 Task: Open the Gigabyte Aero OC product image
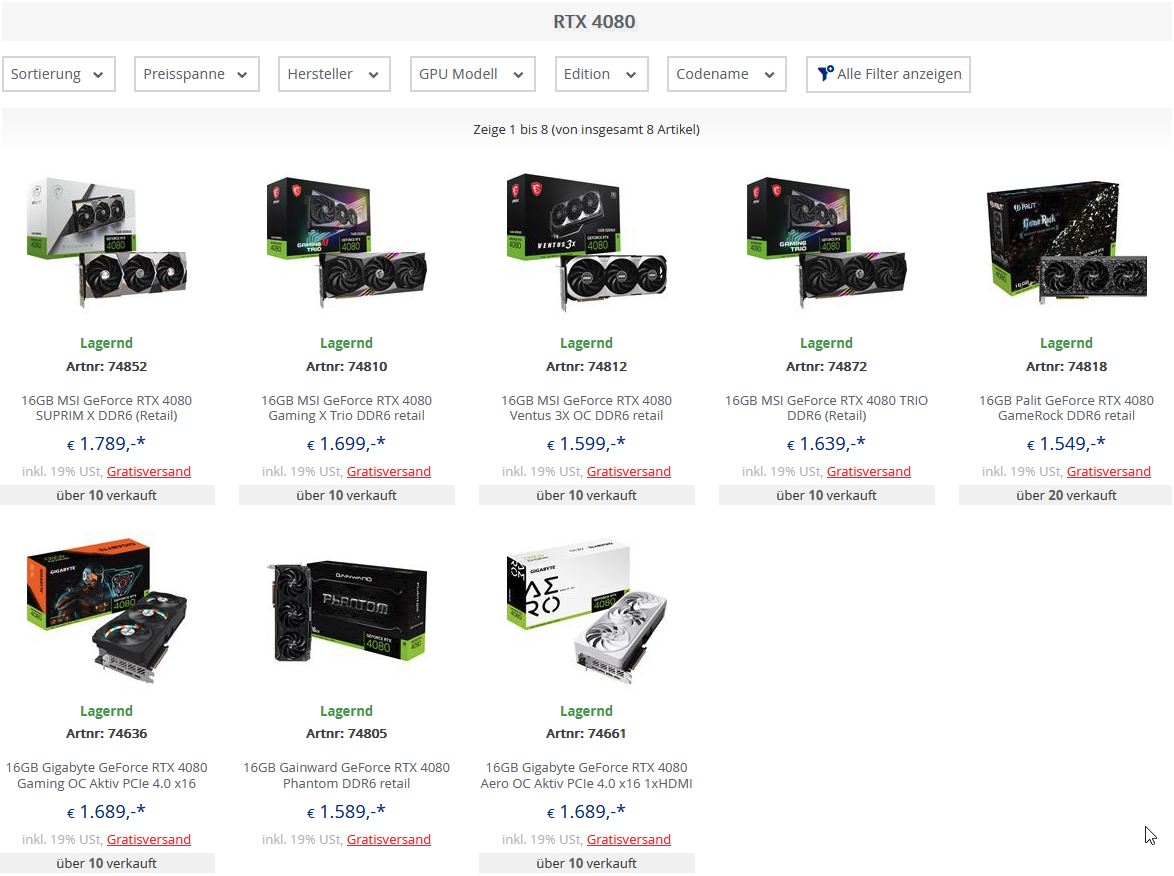coord(586,609)
